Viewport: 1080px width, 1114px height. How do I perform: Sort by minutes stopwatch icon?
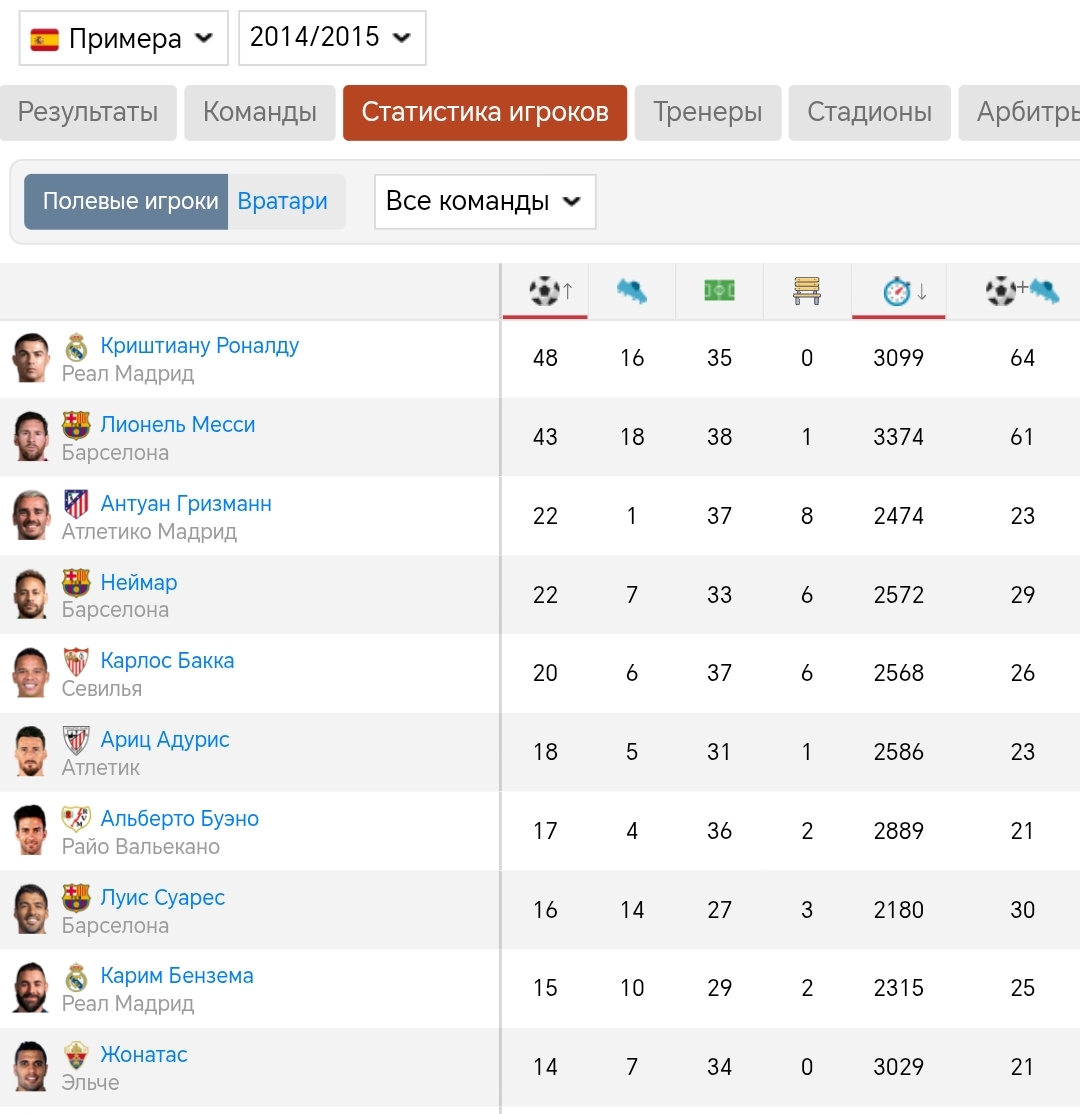click(897, 291)
